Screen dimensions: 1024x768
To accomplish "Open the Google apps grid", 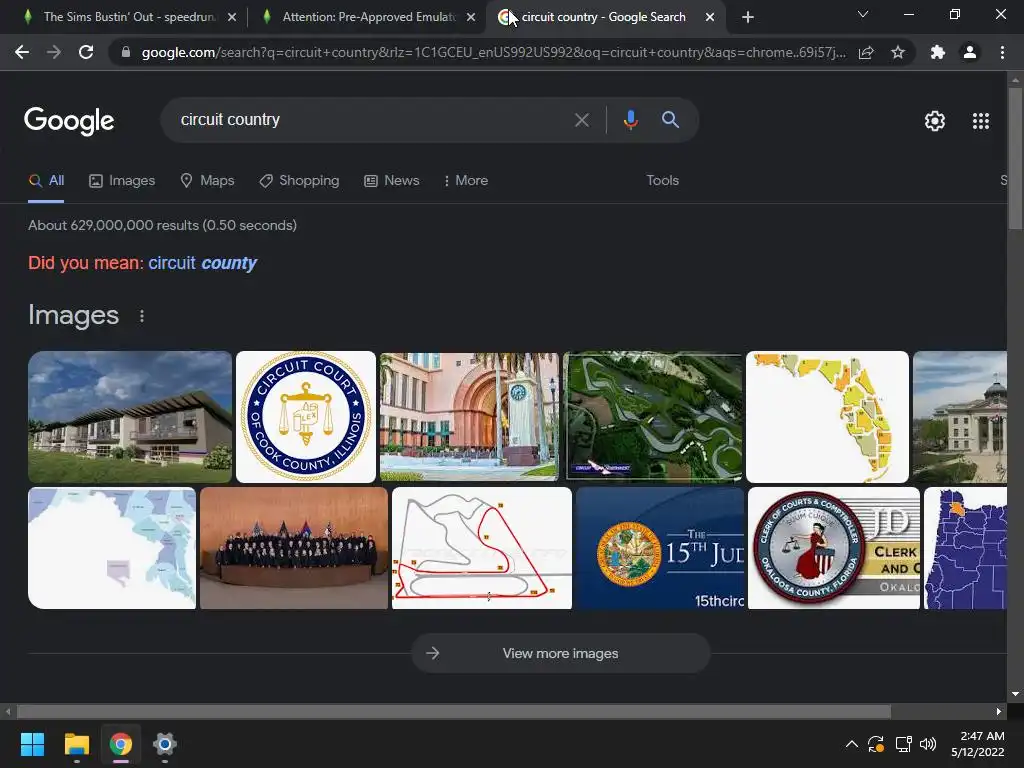I will pos(981,121).
